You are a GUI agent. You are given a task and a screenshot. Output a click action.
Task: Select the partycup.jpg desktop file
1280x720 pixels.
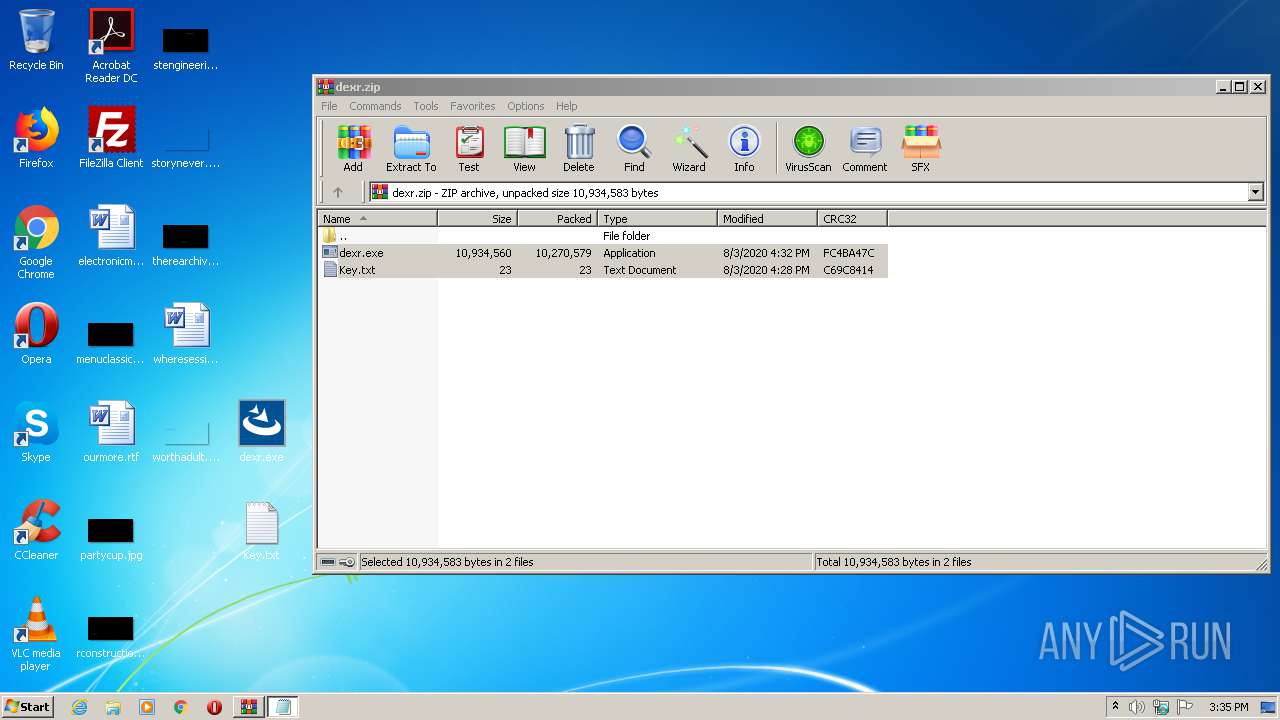(111, 538)
